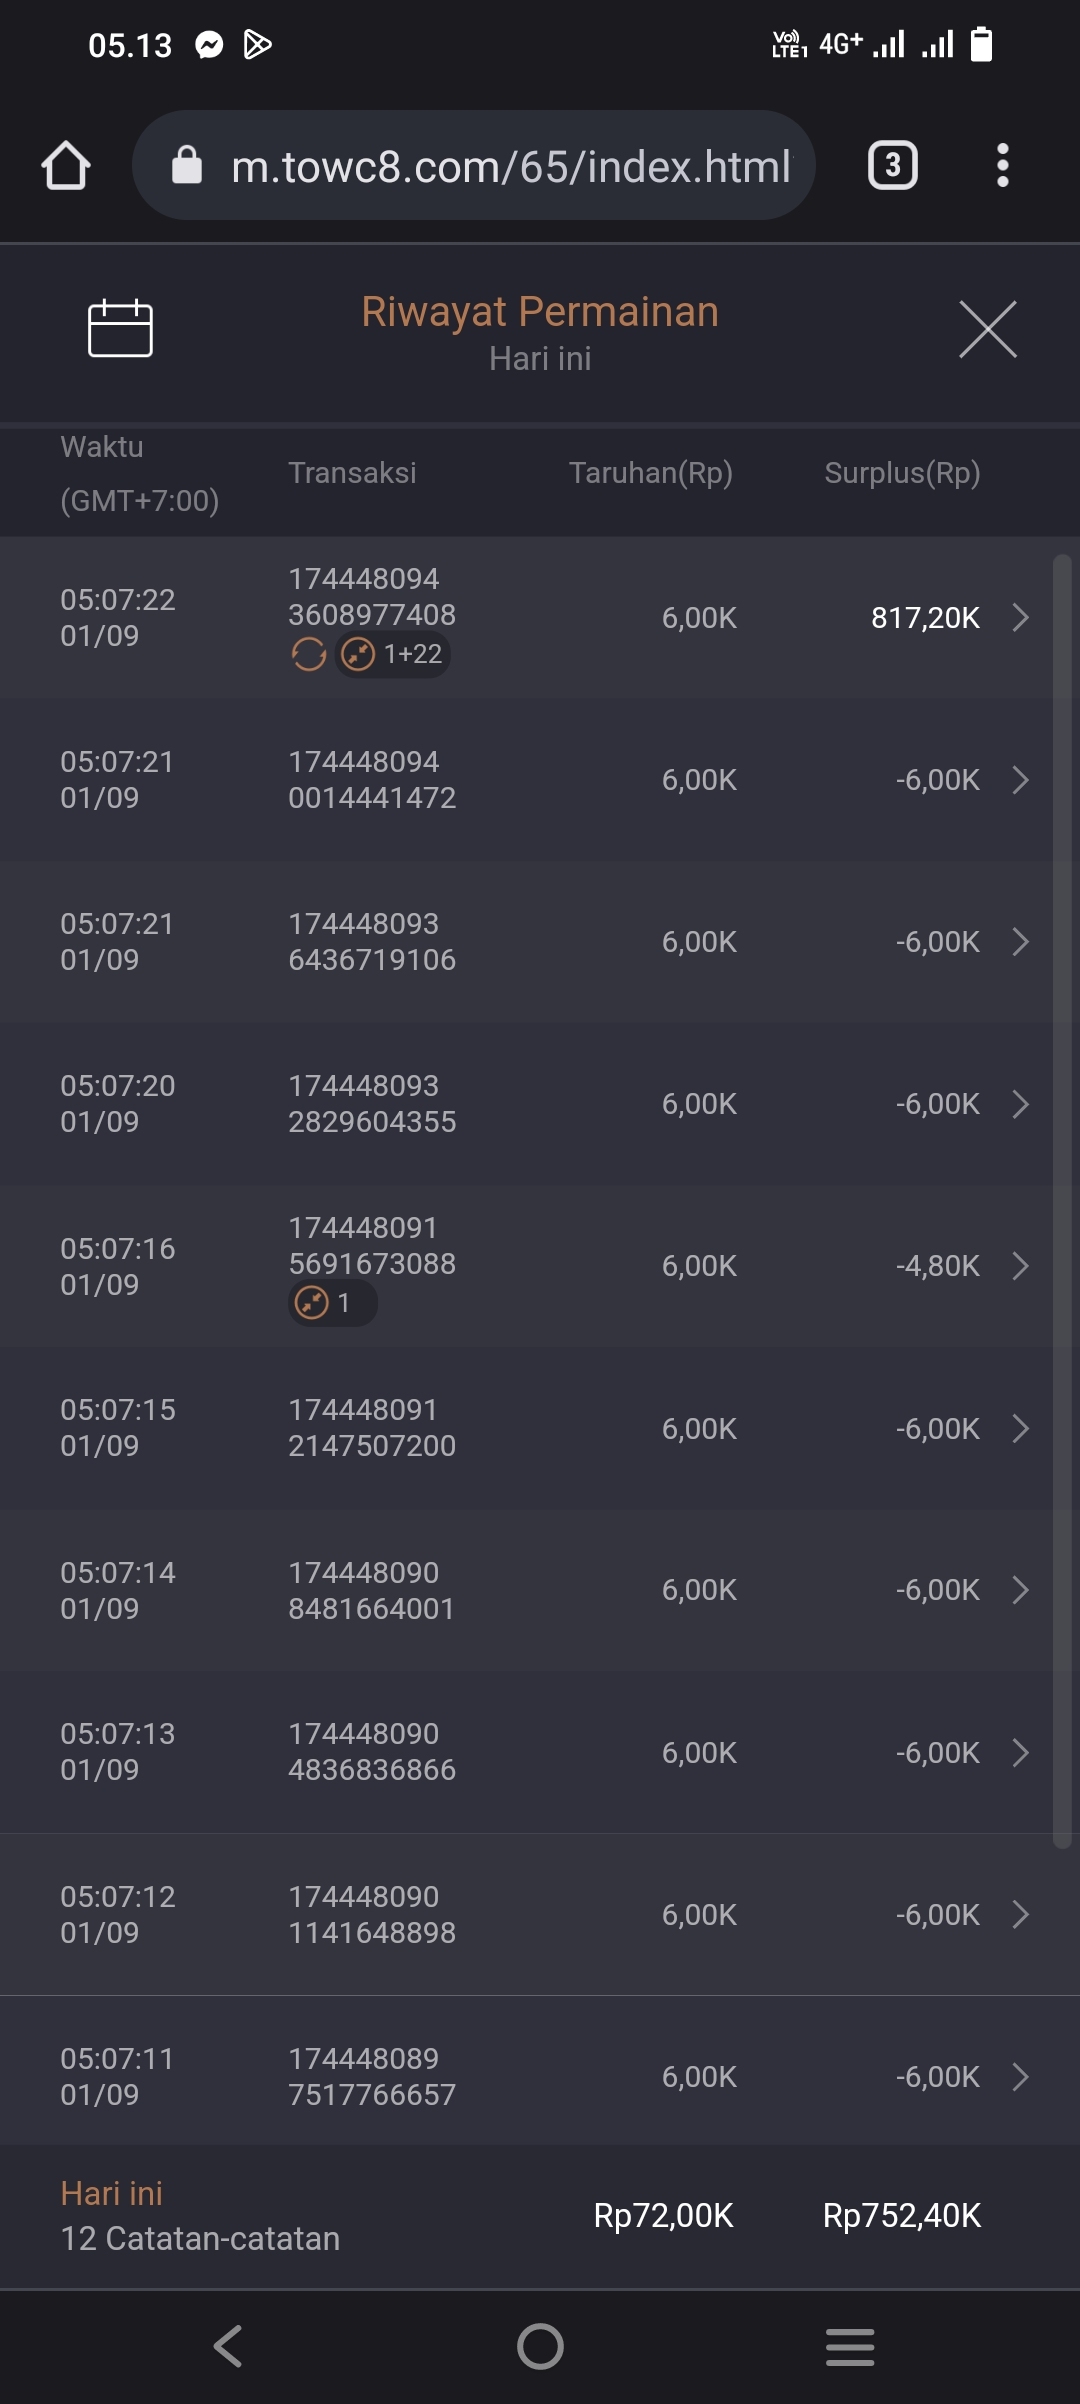This screenshot has width=1080, height=2404.
Task: Open the browser tab switcher showing 3
Action: click(892, 165)
